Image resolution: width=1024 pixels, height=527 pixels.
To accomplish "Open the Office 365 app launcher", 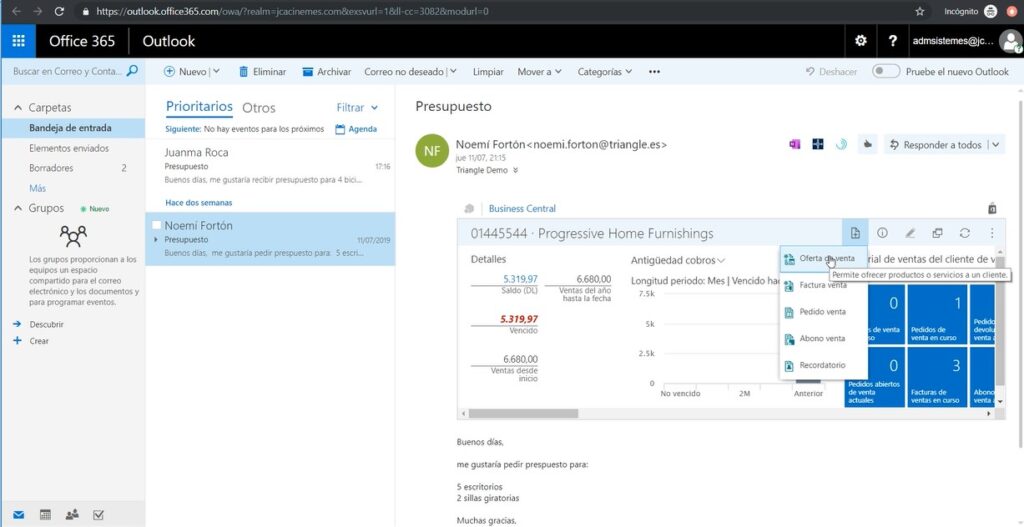I will click(18, 41).
